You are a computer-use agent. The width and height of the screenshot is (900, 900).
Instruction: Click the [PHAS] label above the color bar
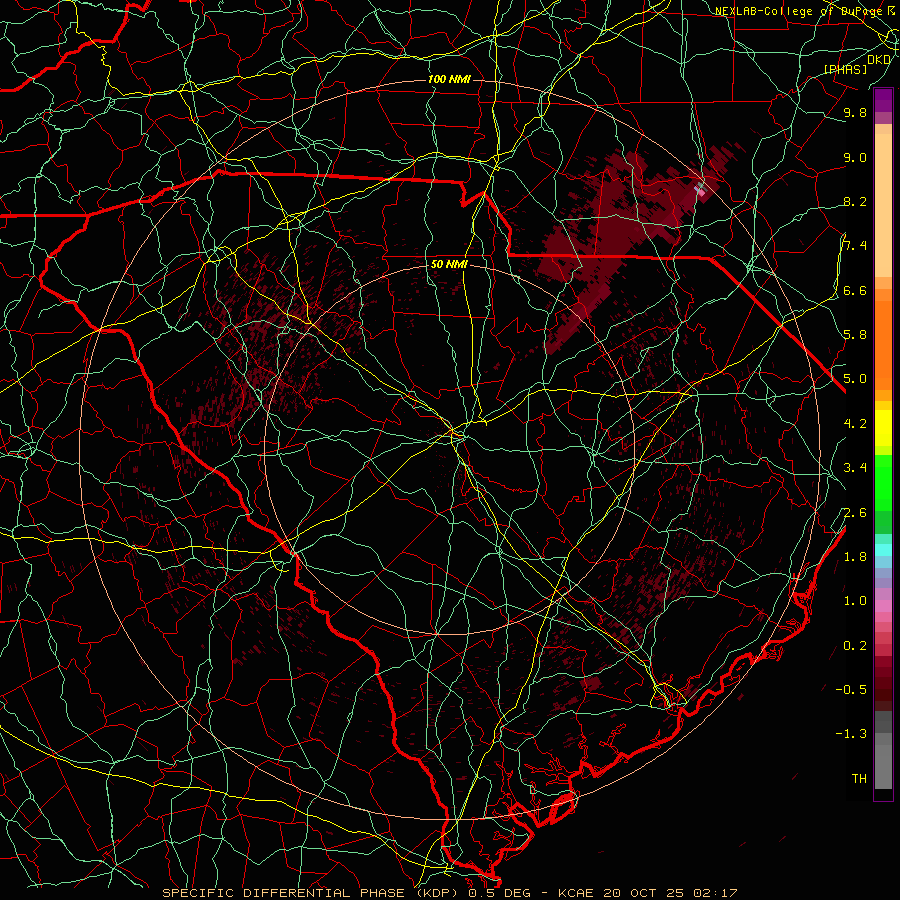(x=846, y=69)
